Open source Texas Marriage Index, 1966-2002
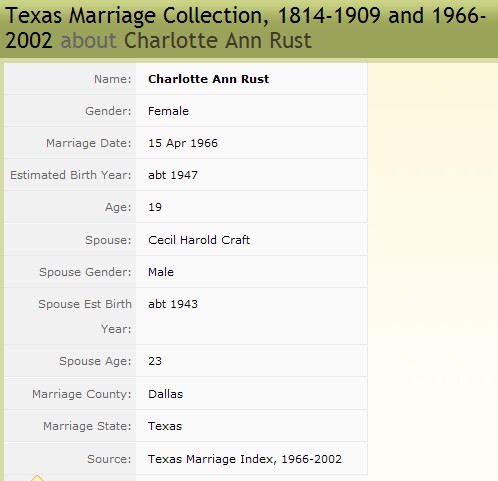498x481 pixels. pos(245,459)
